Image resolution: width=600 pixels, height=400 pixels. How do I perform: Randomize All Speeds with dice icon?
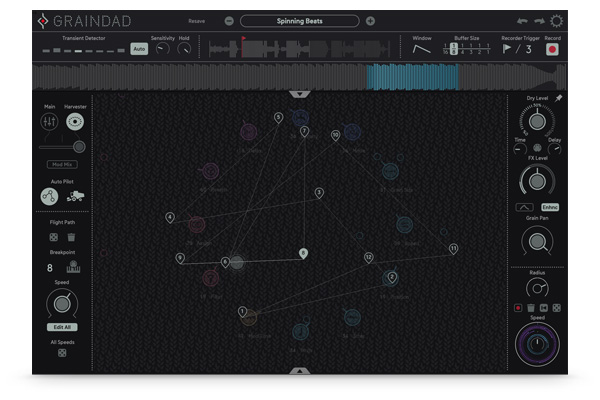pos(62,353)
